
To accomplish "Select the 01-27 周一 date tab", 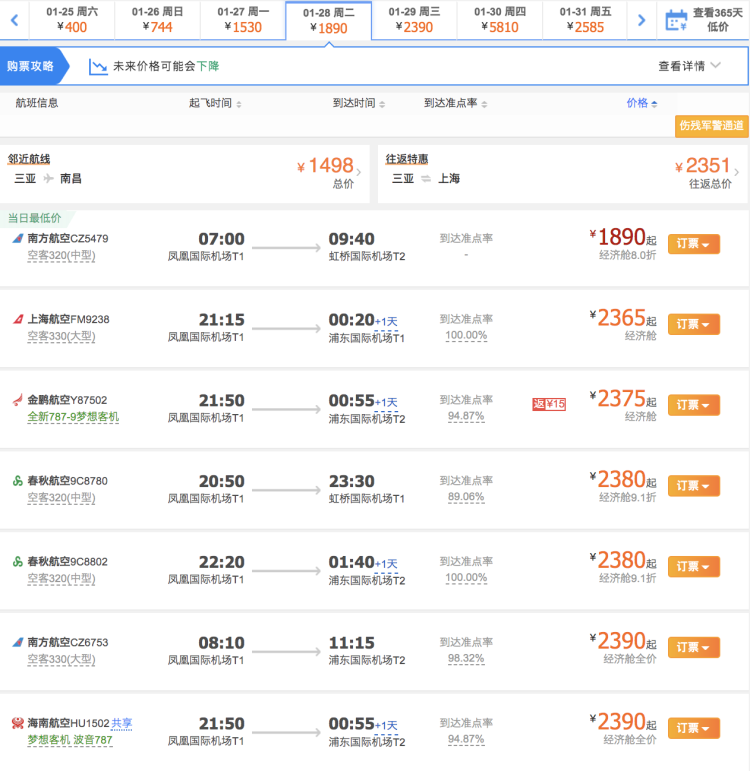I will 242,20.
